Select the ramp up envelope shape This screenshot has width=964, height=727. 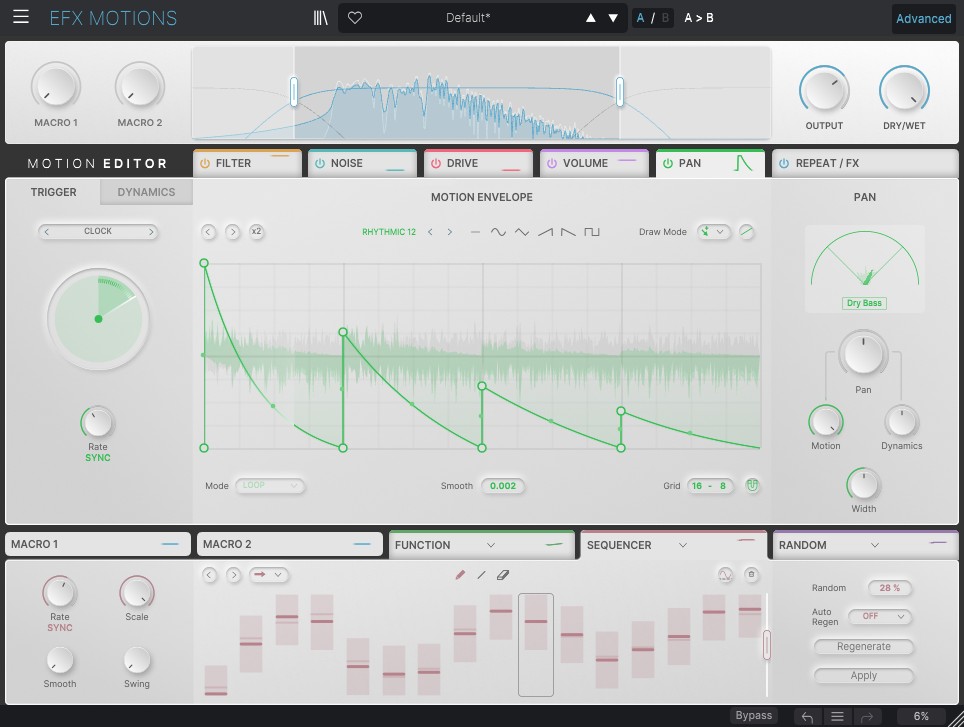[x=545, y=232]
